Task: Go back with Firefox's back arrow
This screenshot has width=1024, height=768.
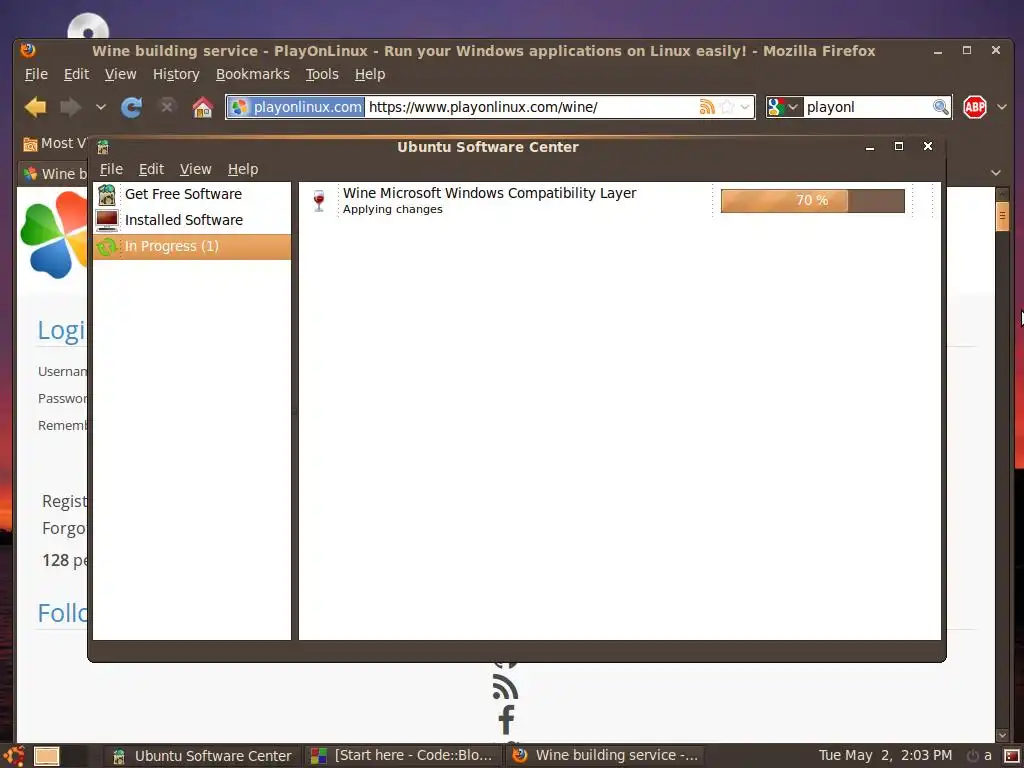Action: pos(35,107)
